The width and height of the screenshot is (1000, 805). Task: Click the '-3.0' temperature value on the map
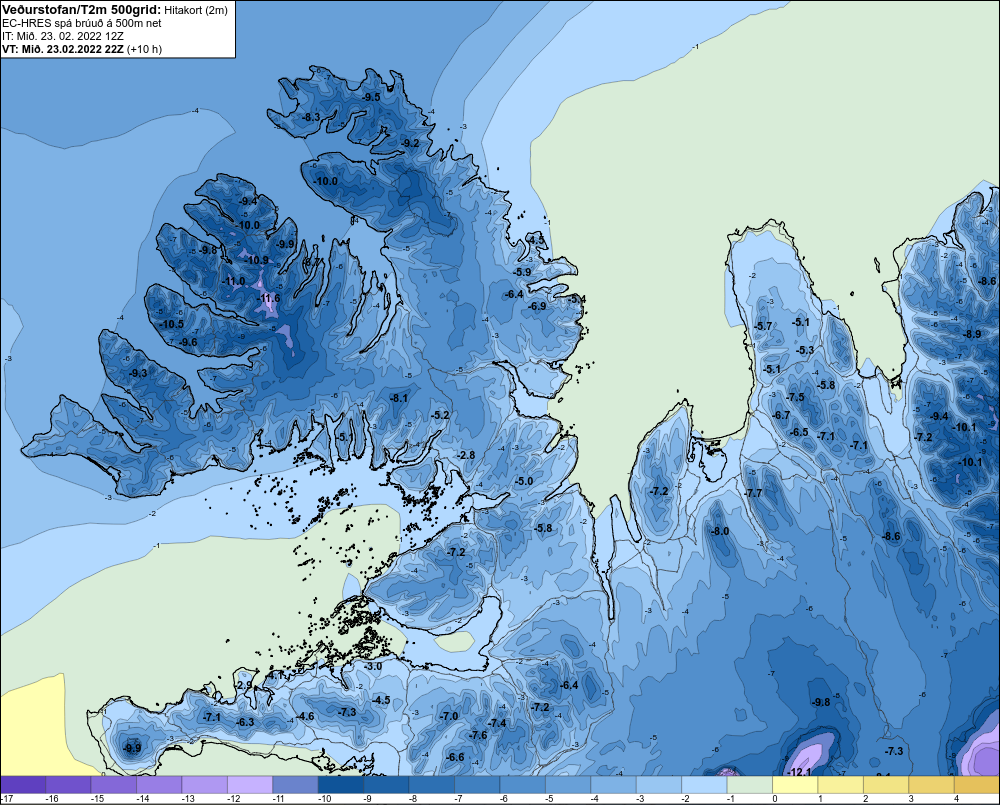point(373,667)
